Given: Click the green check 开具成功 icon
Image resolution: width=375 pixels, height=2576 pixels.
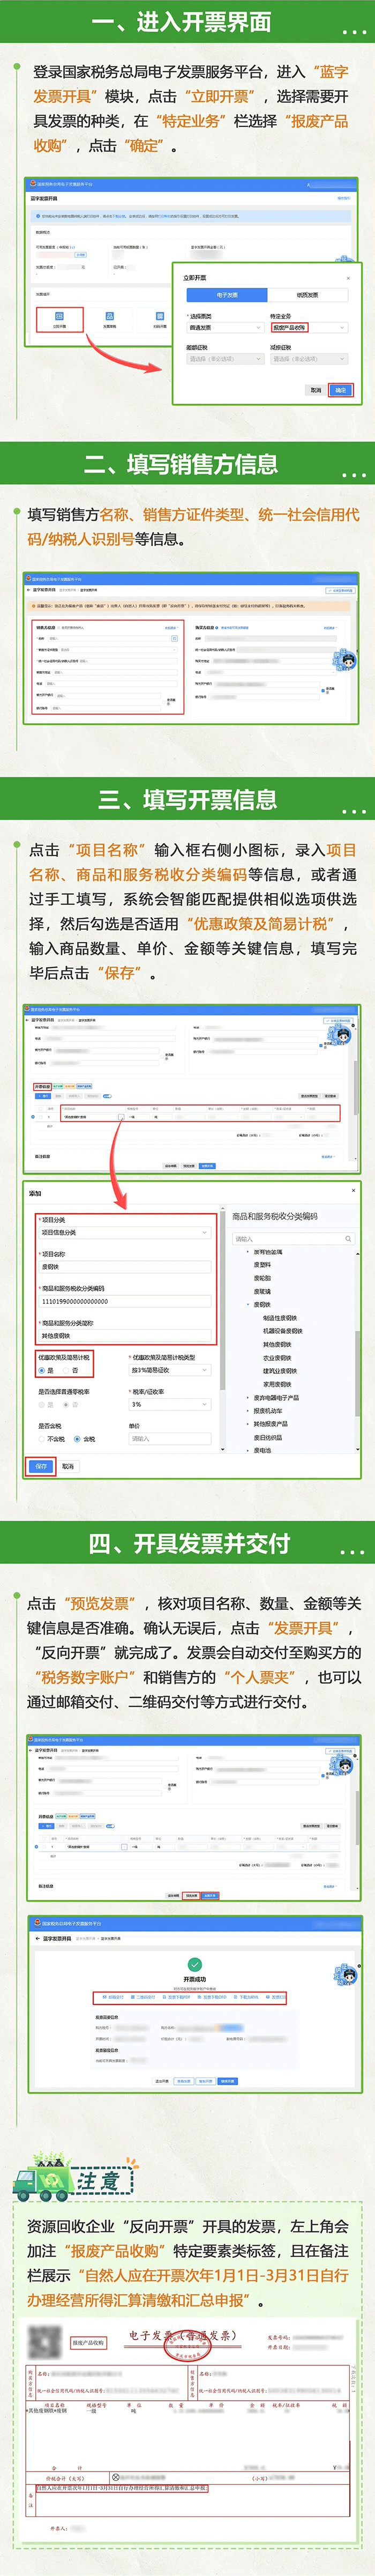Looking at the screenshot, I should [x=194, y=1964].
